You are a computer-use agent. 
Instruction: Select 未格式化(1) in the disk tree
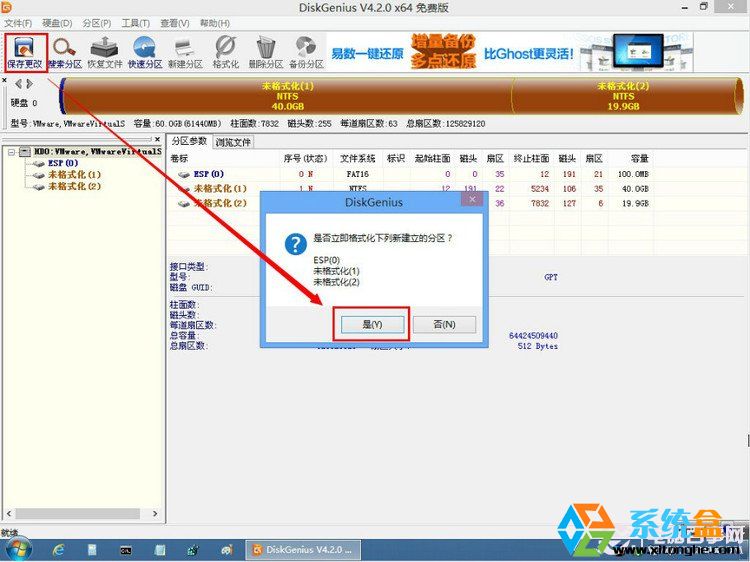click(x=74, y=175)
